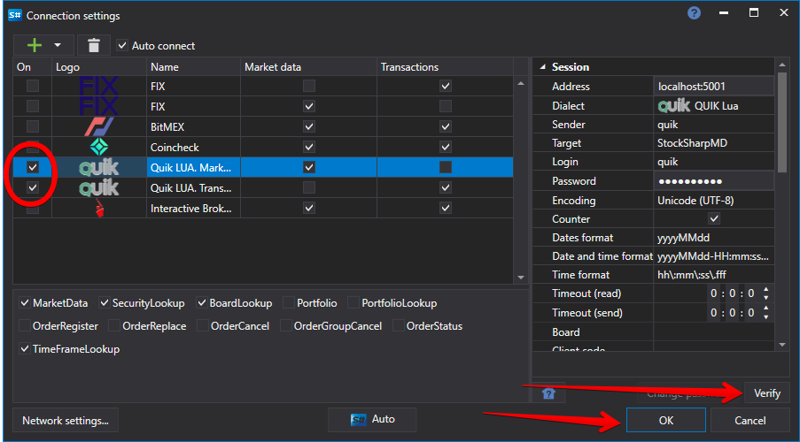
Task: Enable the PortfolioLookup checkbox
Action: pyautogui.click(x=354, y=303)
